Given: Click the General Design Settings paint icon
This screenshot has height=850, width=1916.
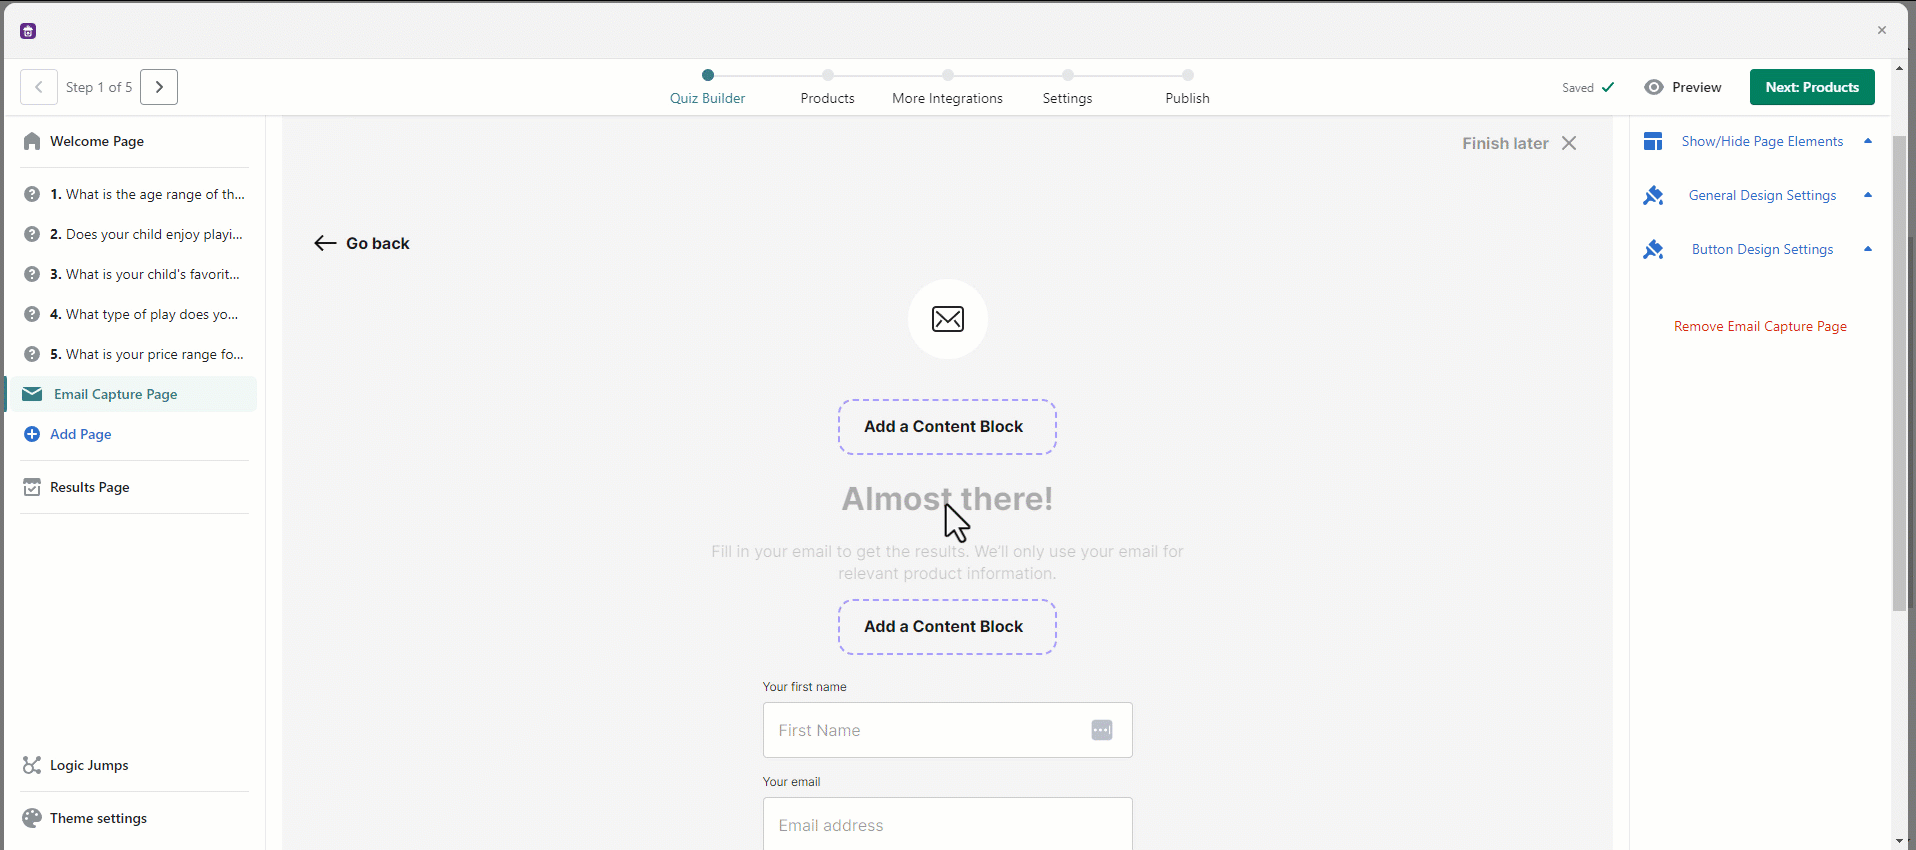Looking at the screenshot, I should point(1653,195).
